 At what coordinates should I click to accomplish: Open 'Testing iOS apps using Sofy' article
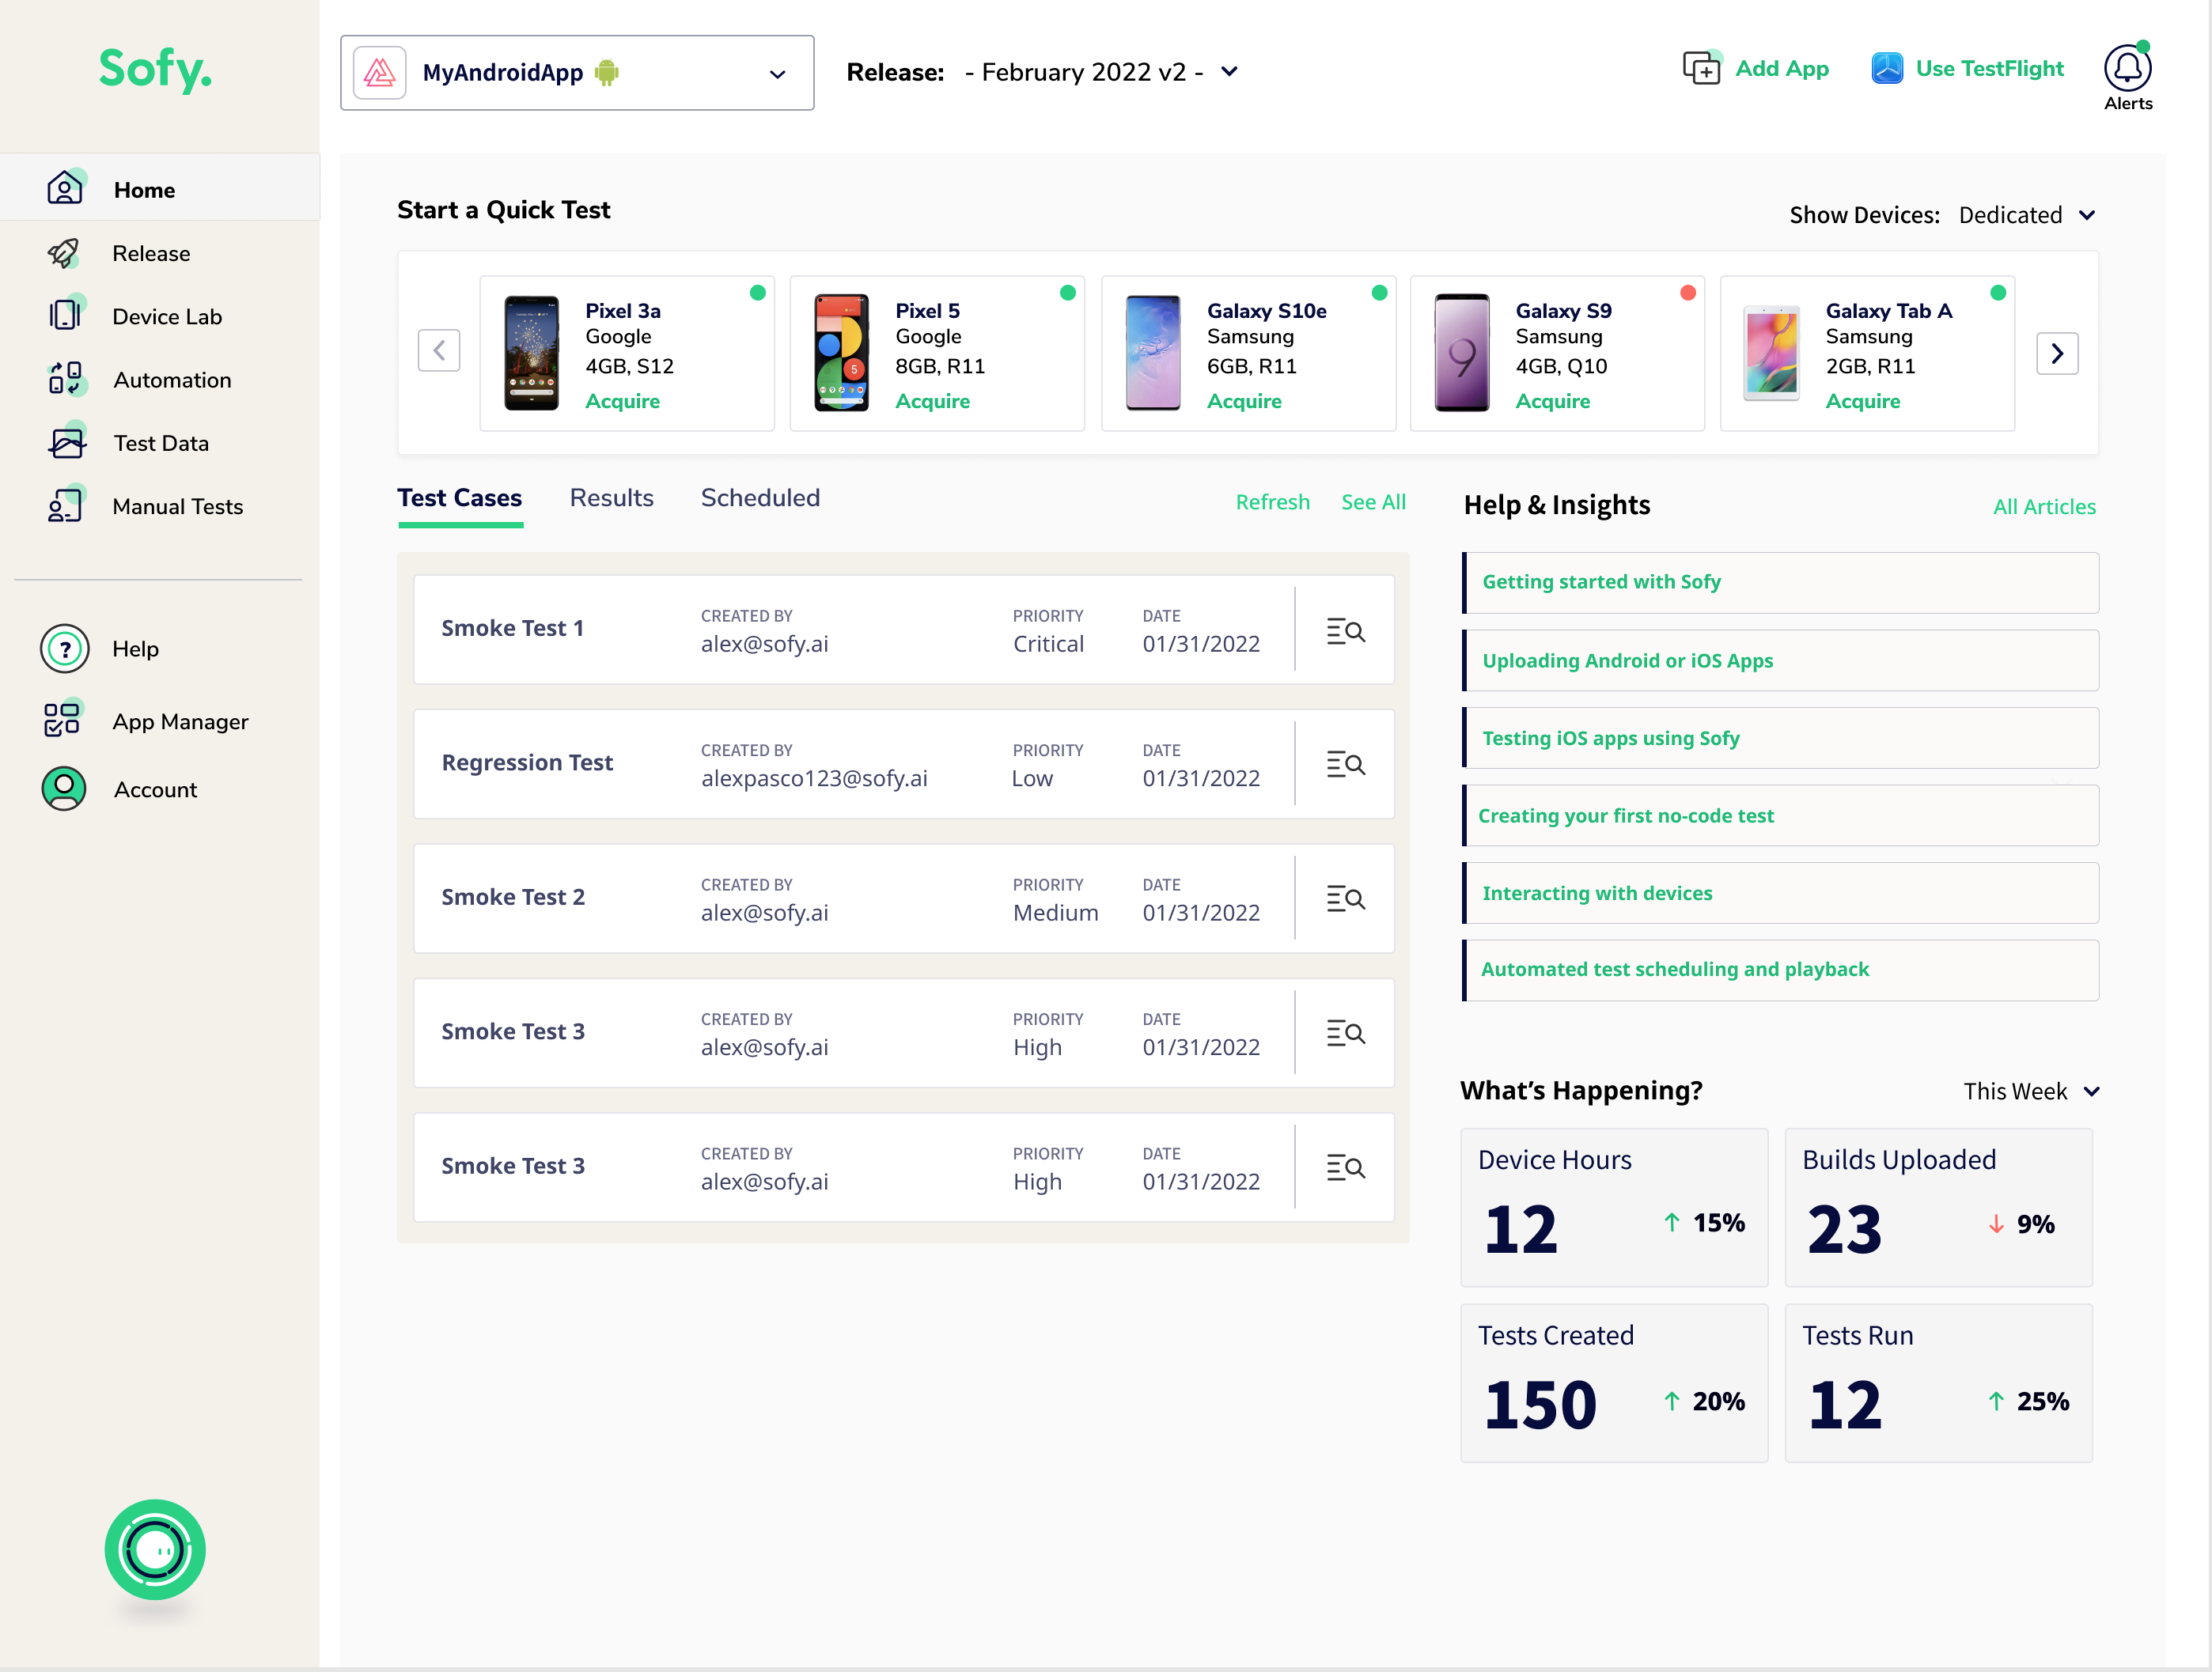pyautogui.click(x=1610, y=738)
